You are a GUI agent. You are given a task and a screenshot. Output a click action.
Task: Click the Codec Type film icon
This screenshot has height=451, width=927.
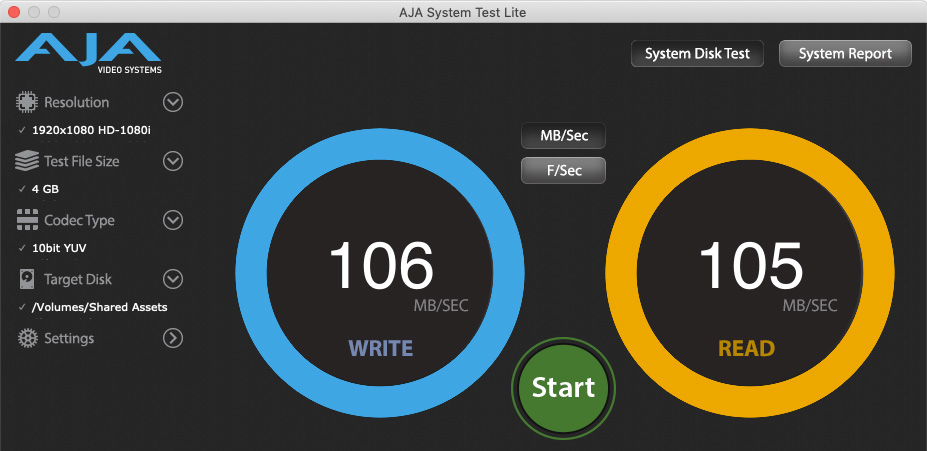pos(27,220)
